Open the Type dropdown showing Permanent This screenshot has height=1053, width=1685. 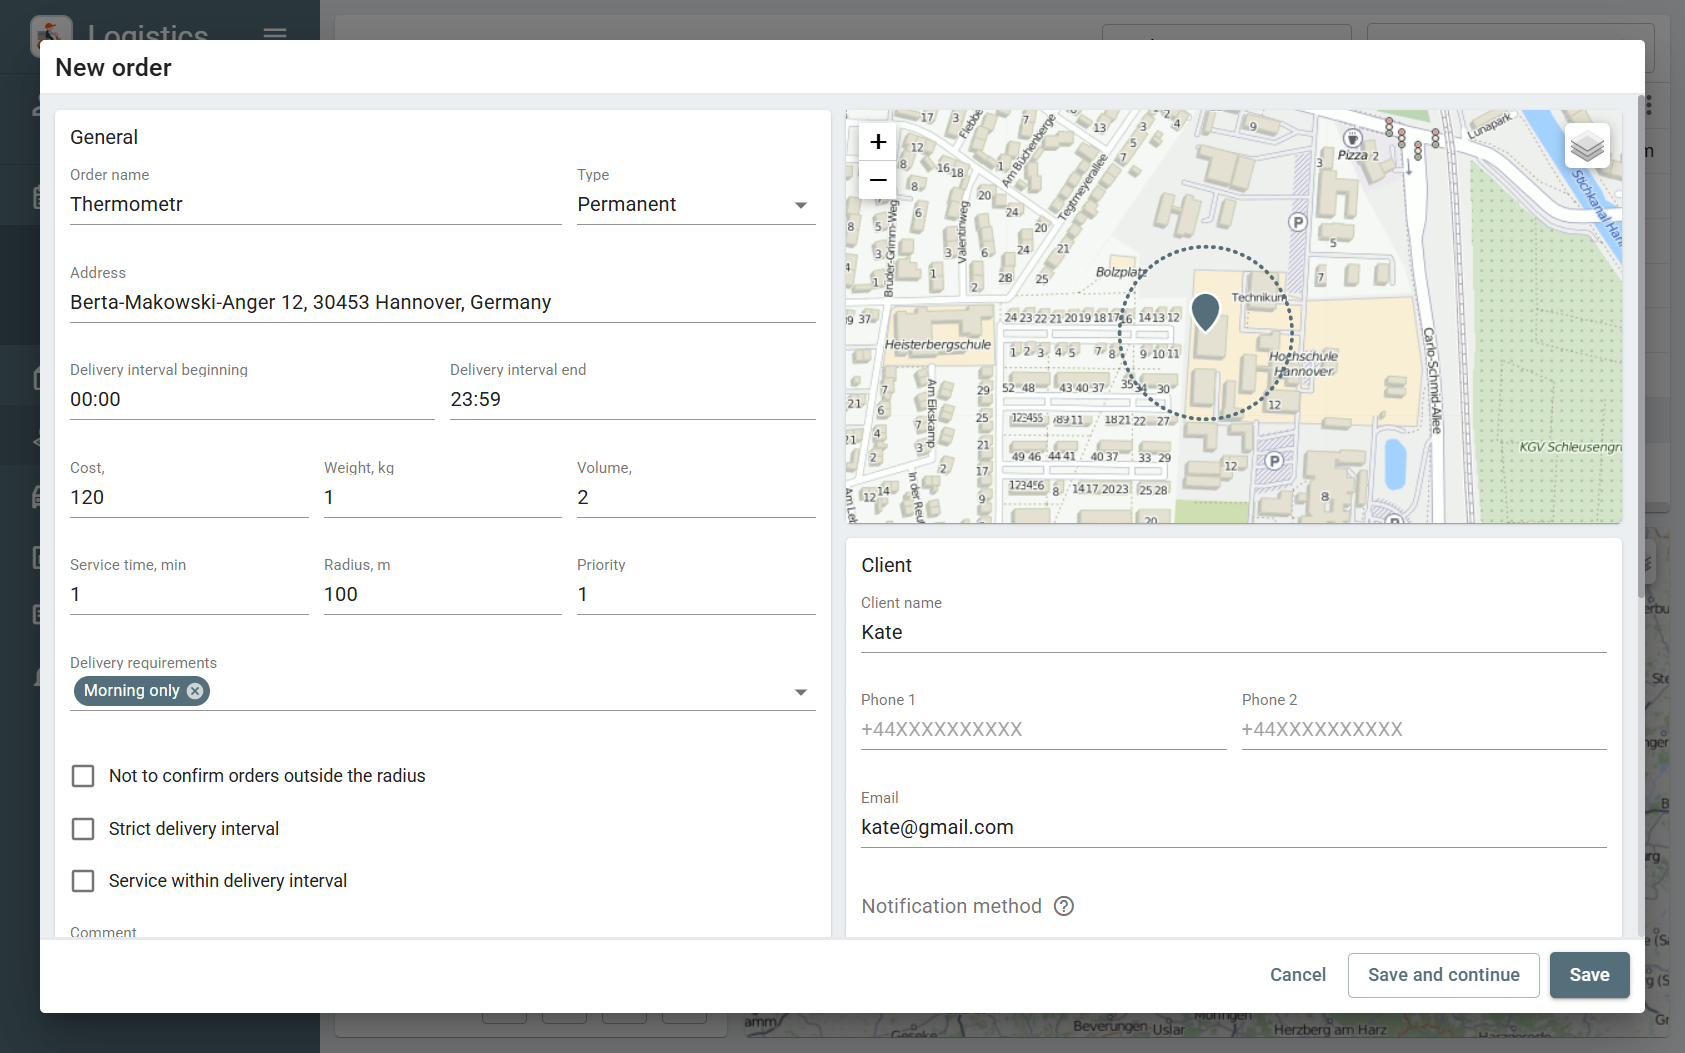696,204
